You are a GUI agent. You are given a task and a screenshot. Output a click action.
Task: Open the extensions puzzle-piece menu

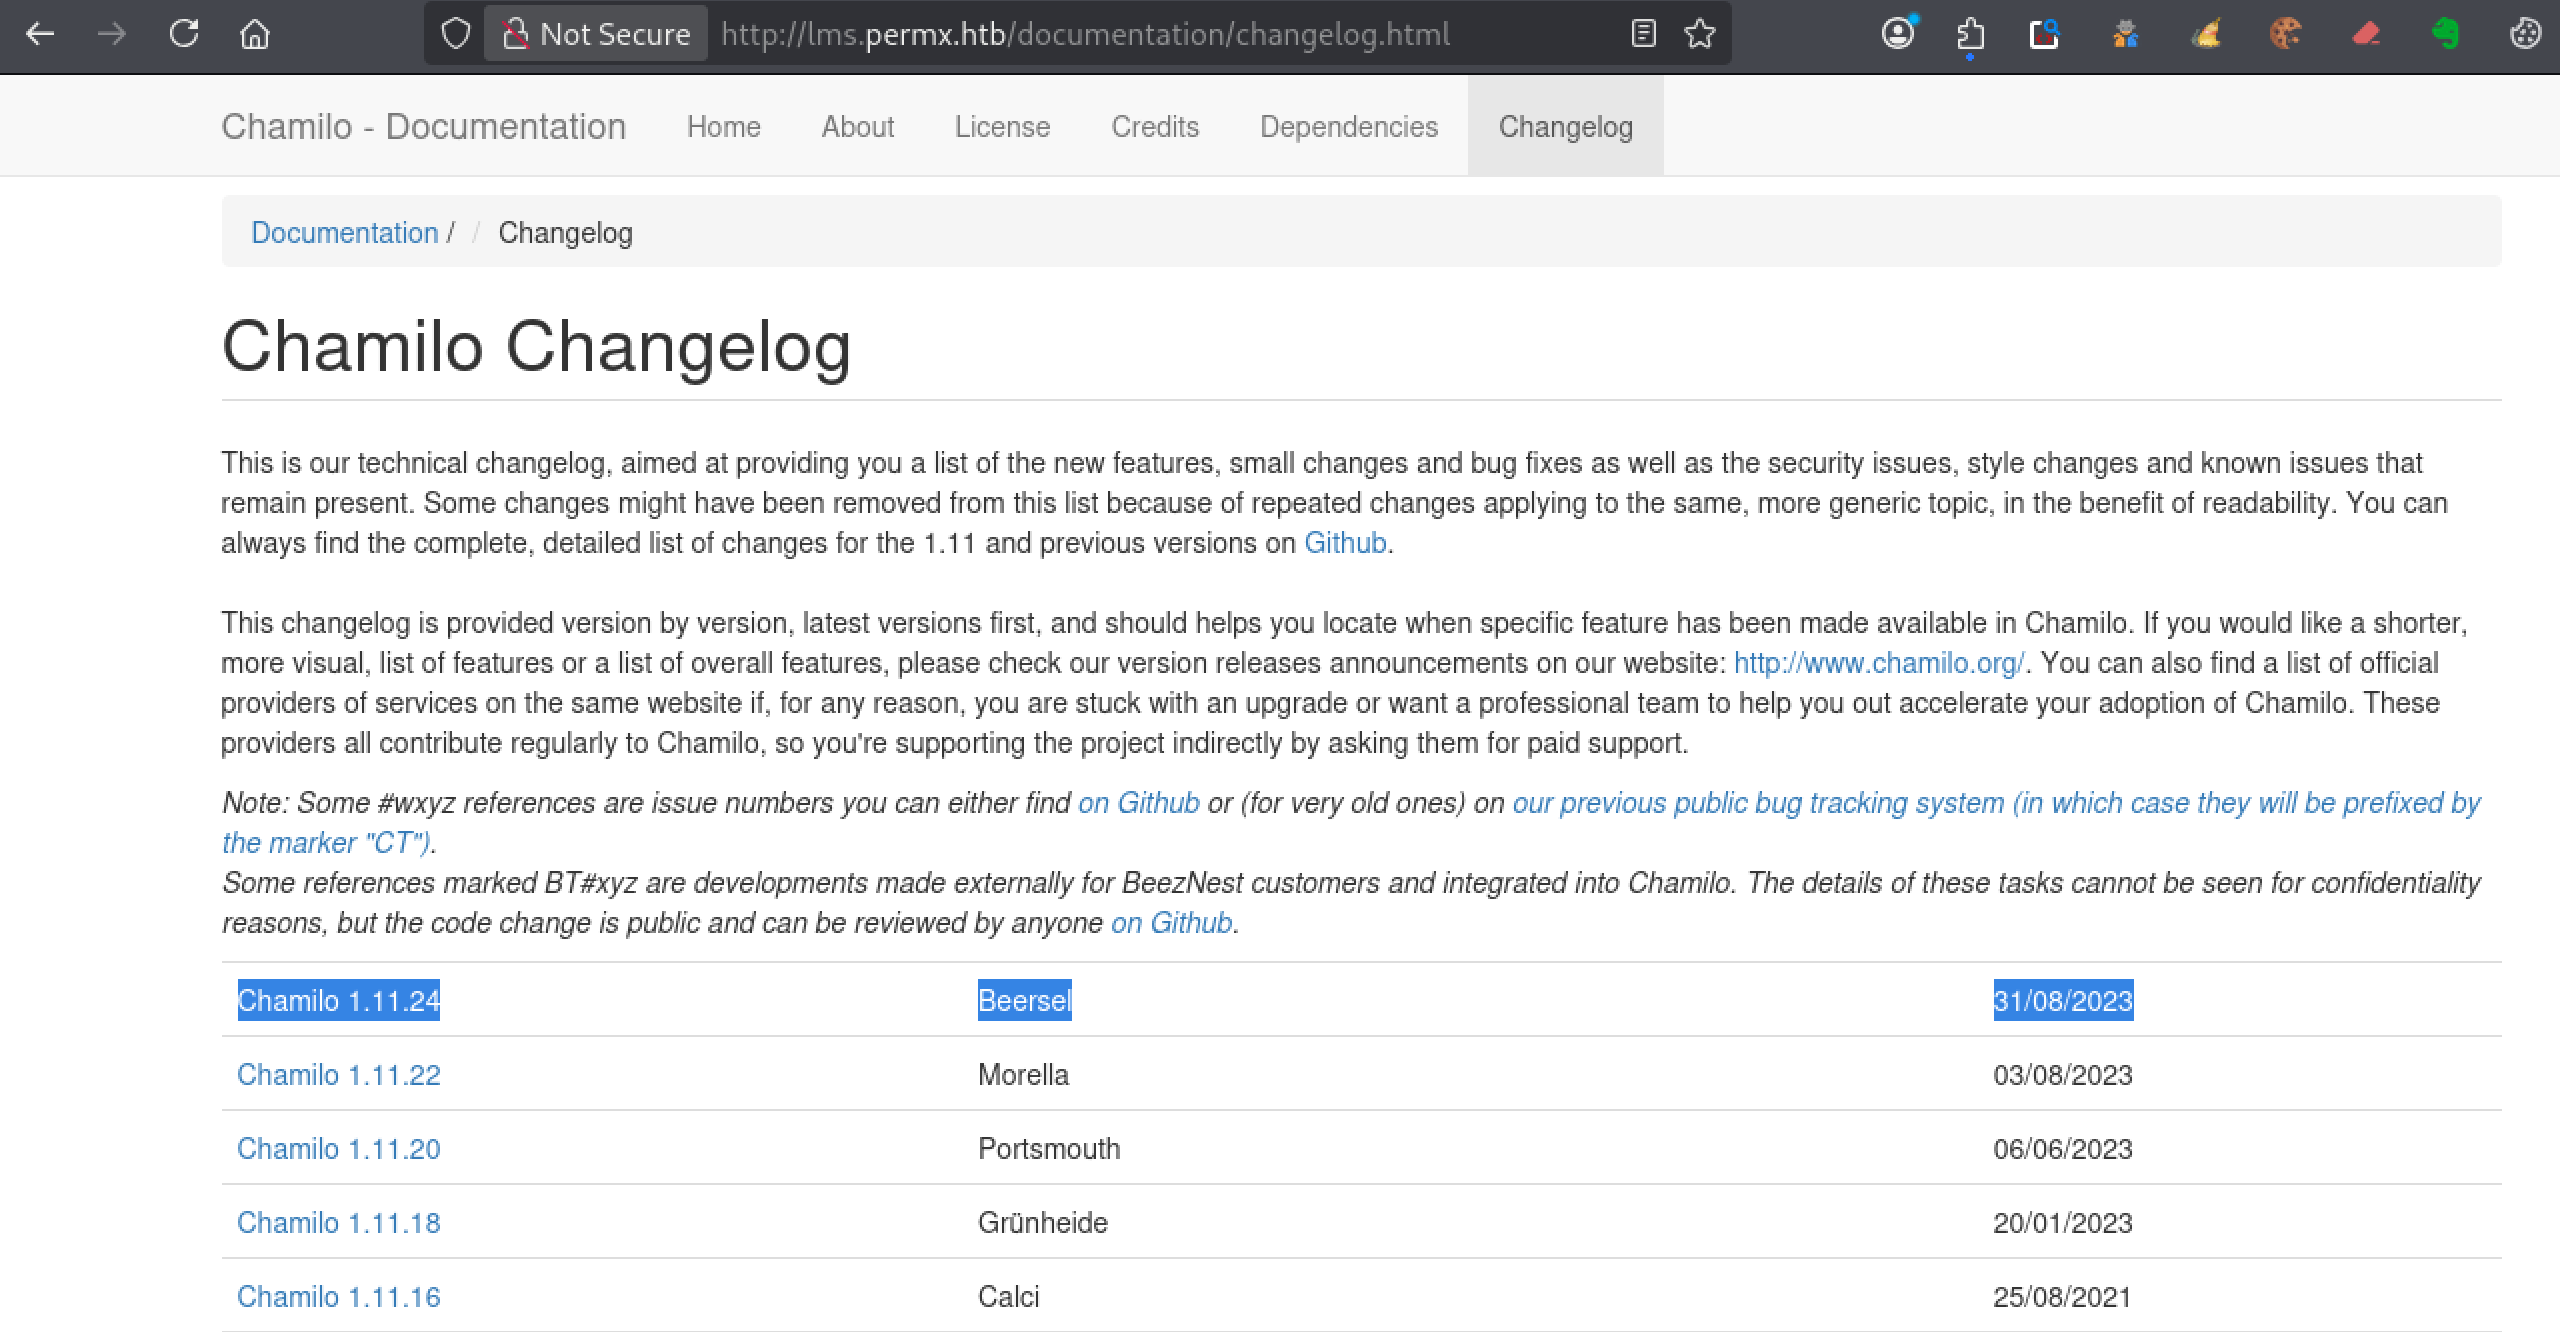(1969, 34)
